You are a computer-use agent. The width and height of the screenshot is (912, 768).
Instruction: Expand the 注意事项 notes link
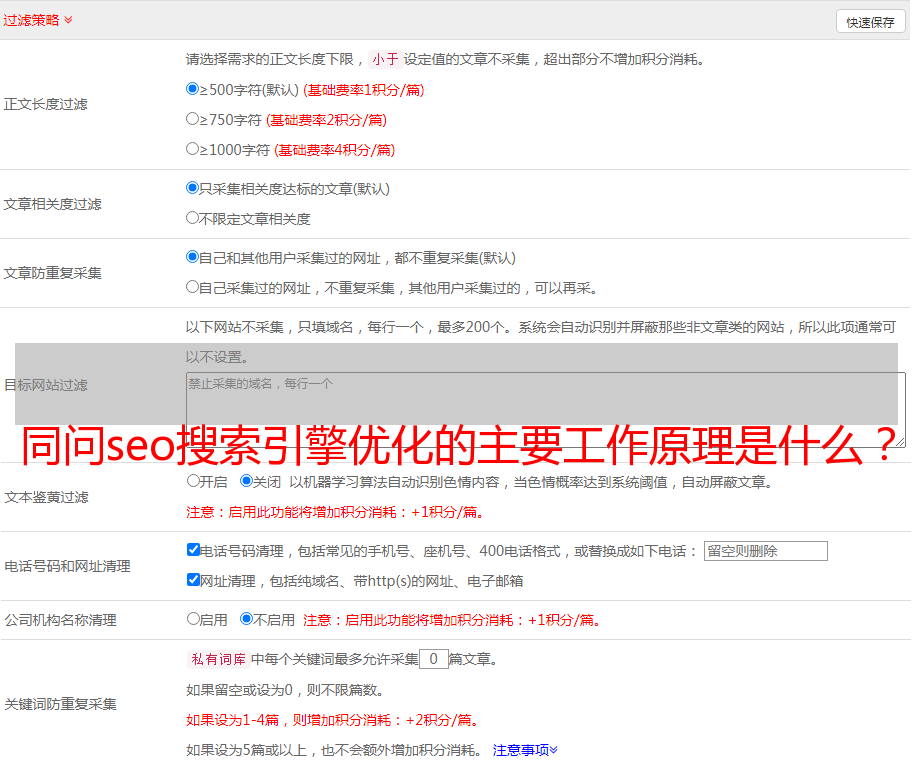525,750
